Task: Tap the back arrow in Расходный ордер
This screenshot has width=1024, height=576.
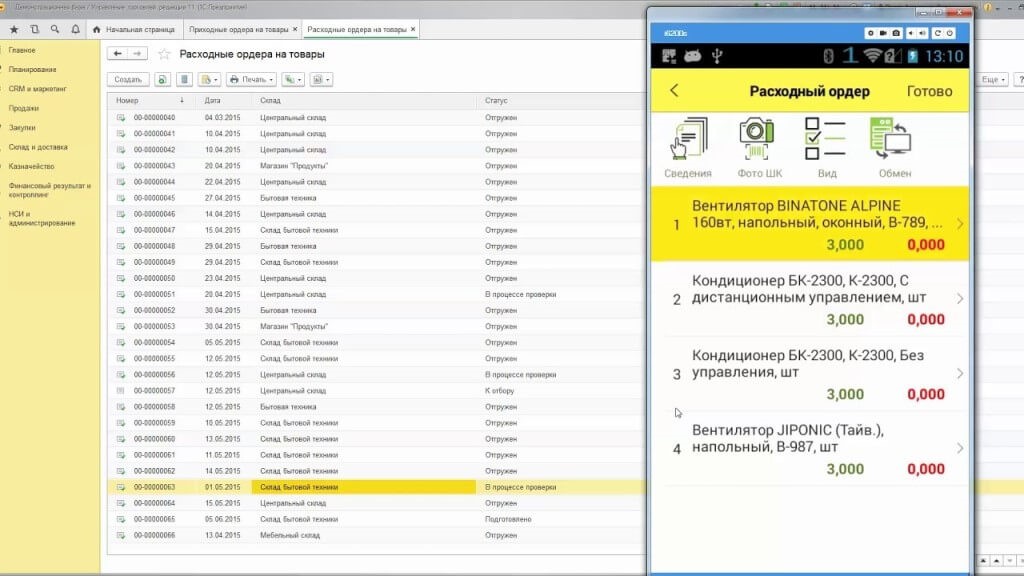Action: coord(674,91)
